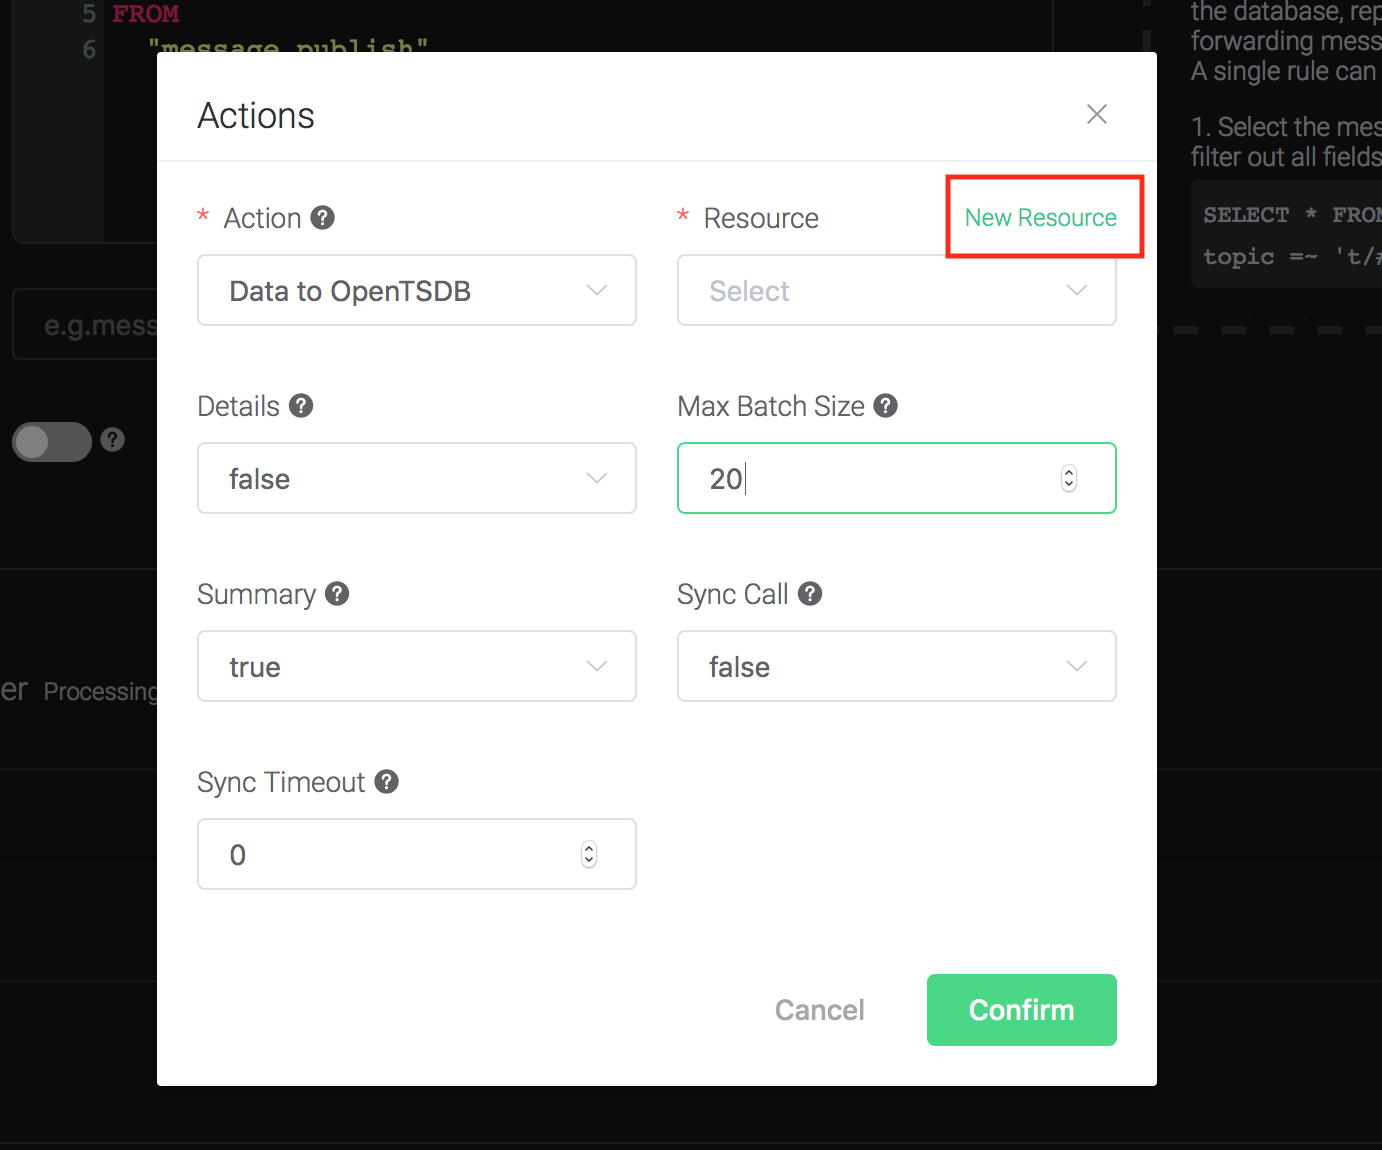Click the Sync Timeout help icon

387,781
